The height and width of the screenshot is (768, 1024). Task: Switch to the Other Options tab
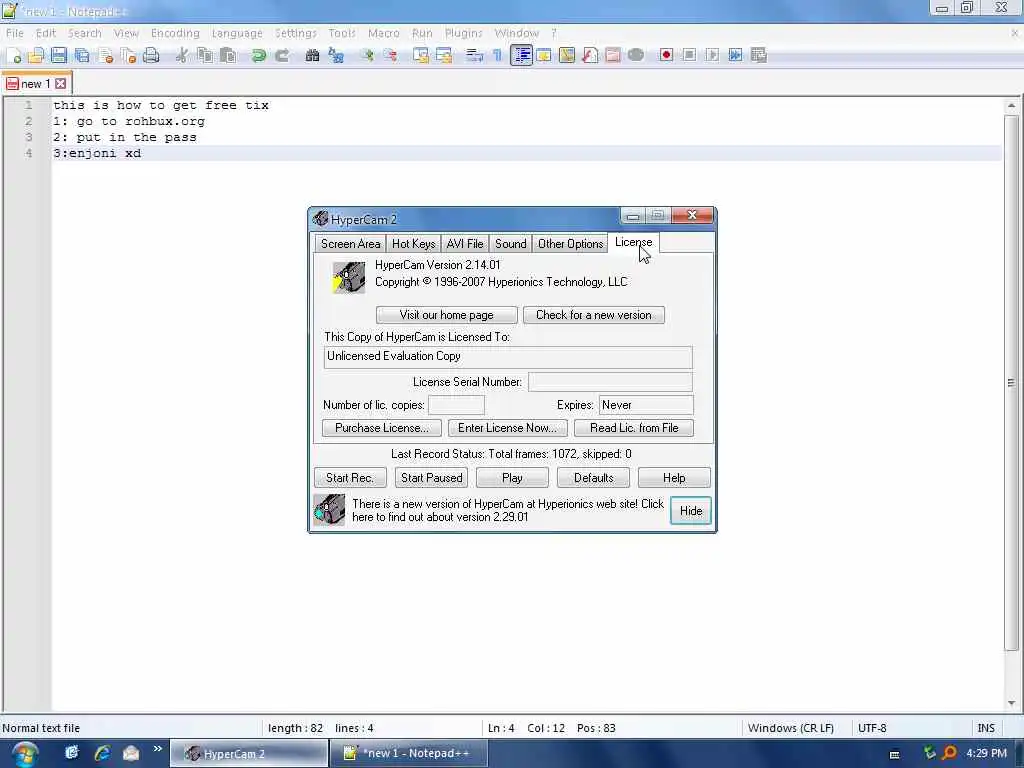[570, 244]
